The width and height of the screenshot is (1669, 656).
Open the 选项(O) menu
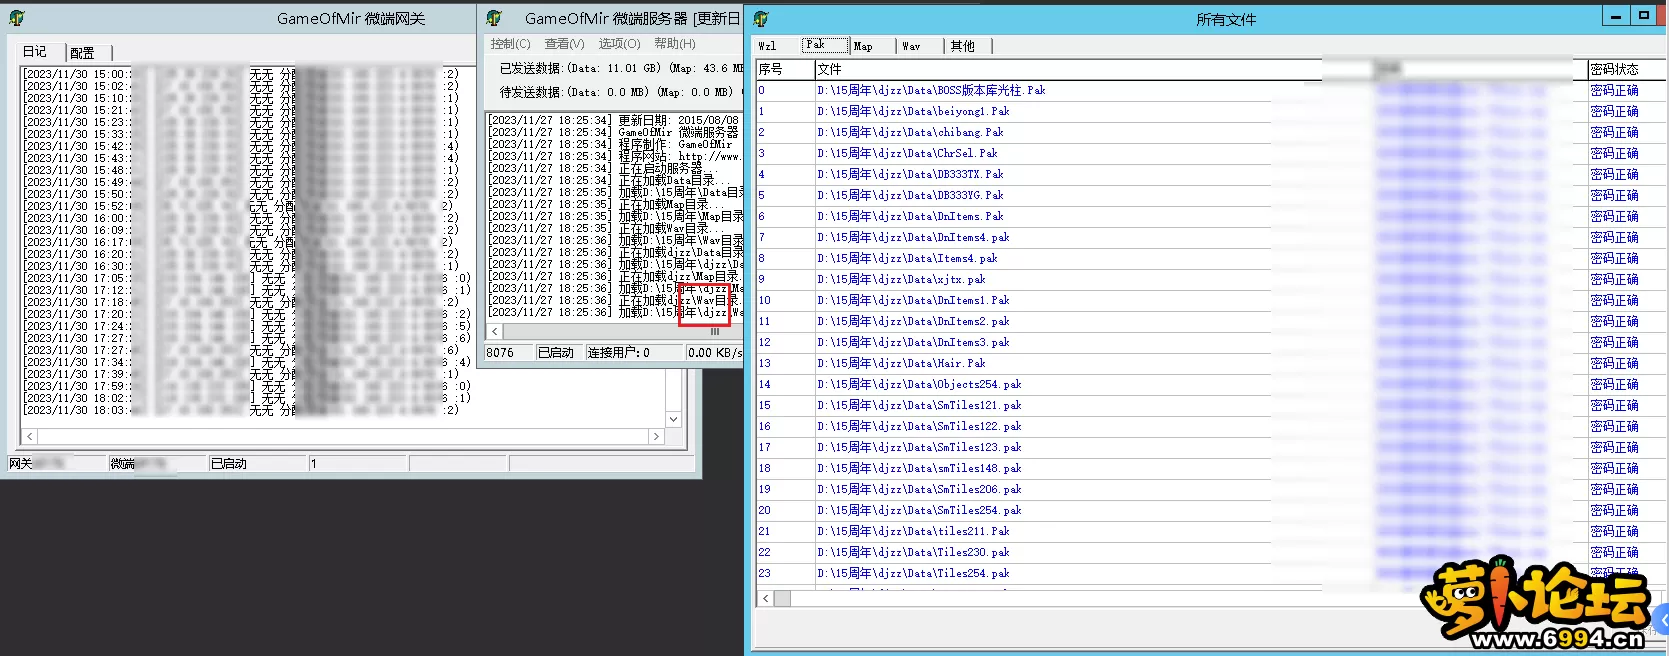[619, 44]
